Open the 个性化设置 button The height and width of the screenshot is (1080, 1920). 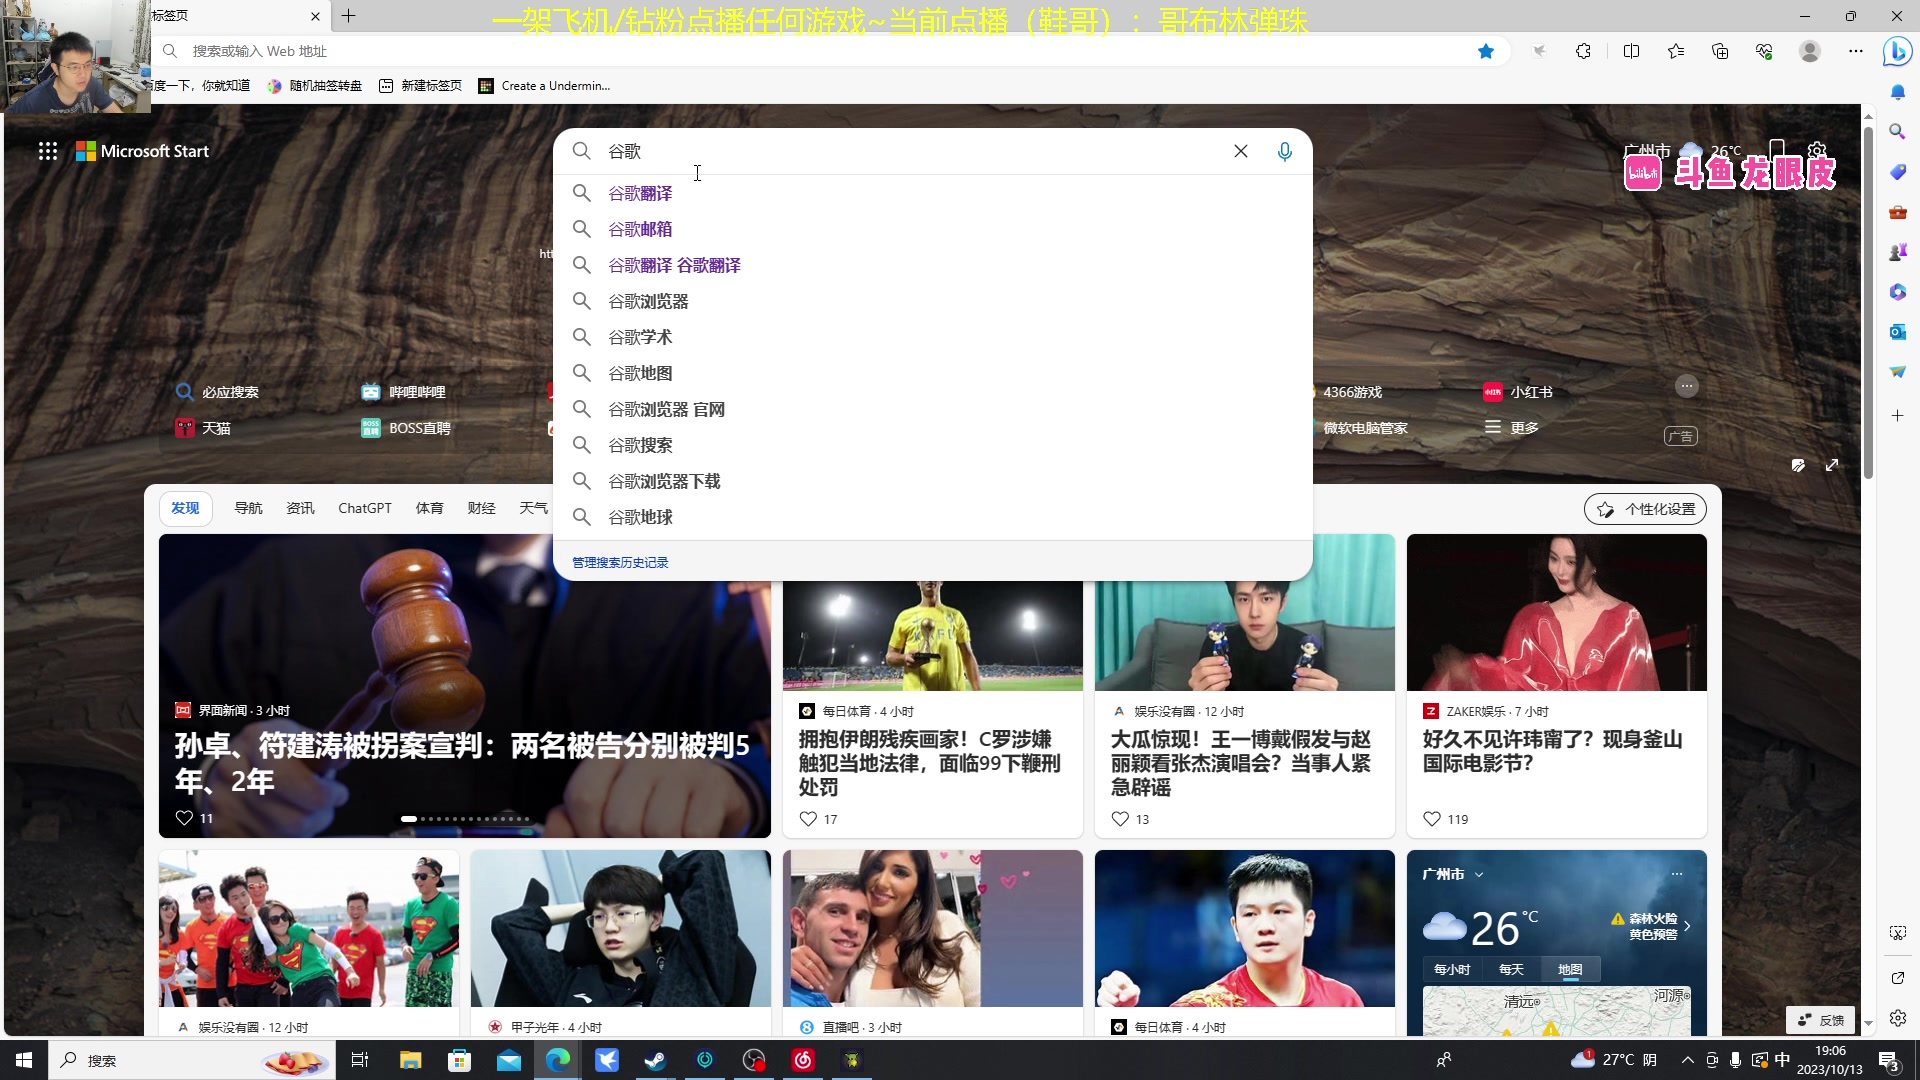[1645, 509]
